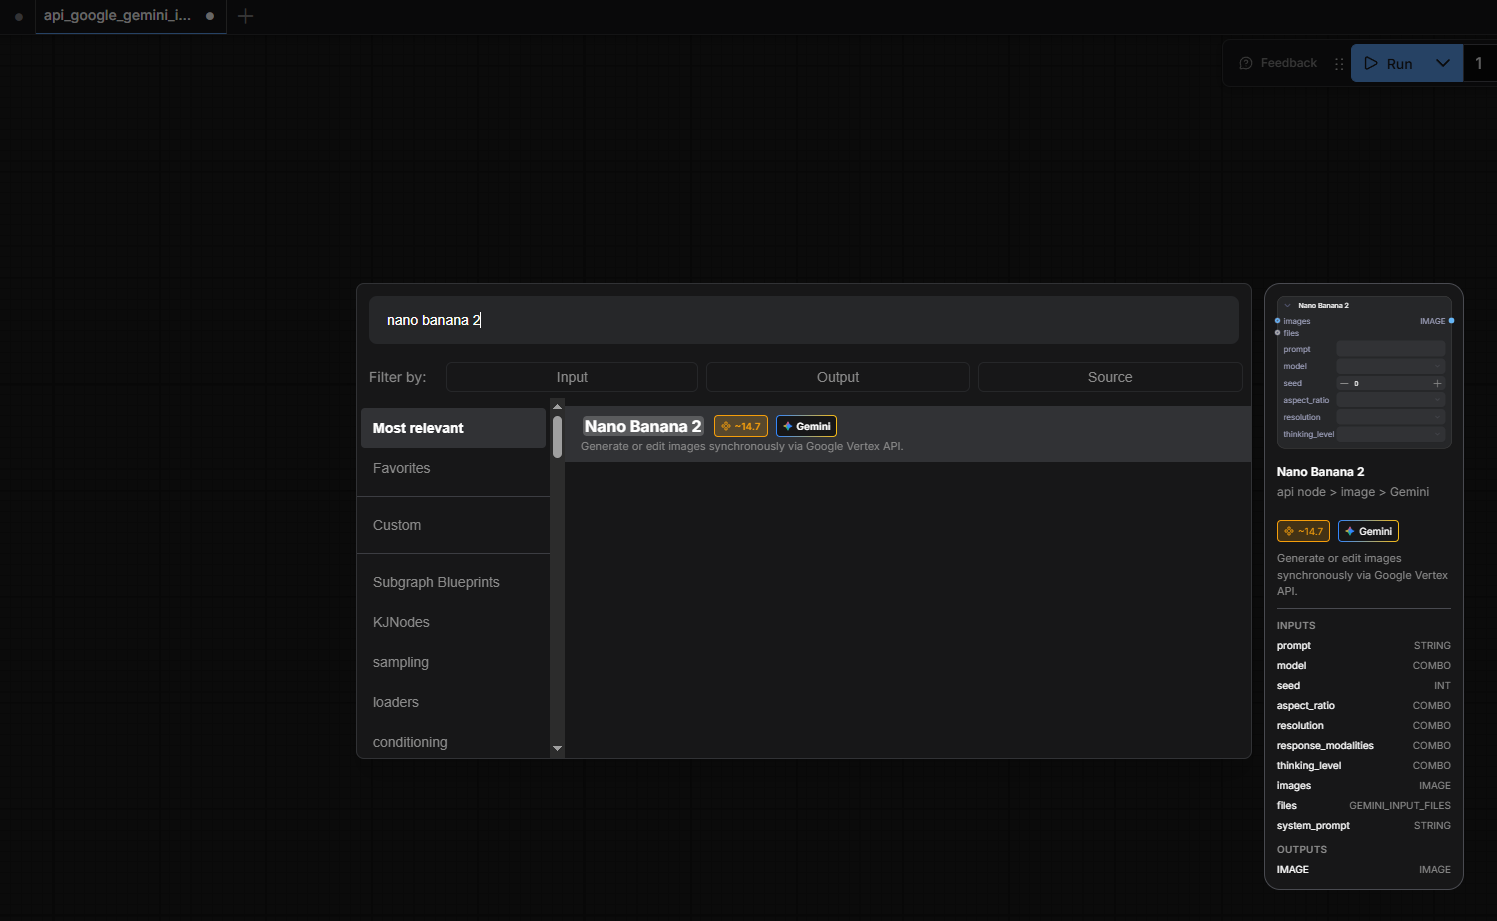Click the IMAGE row under OUTPUTS
The width and height of the screenshot is (1497, 921).
tap(1364, 870)
